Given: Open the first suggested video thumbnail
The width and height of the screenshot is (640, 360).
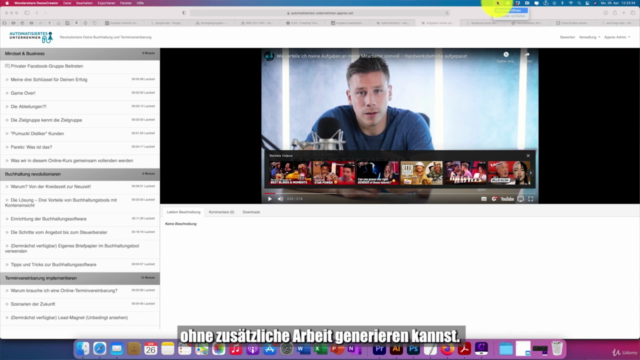Looking at the screenshot, I should [x=290, y=173].
